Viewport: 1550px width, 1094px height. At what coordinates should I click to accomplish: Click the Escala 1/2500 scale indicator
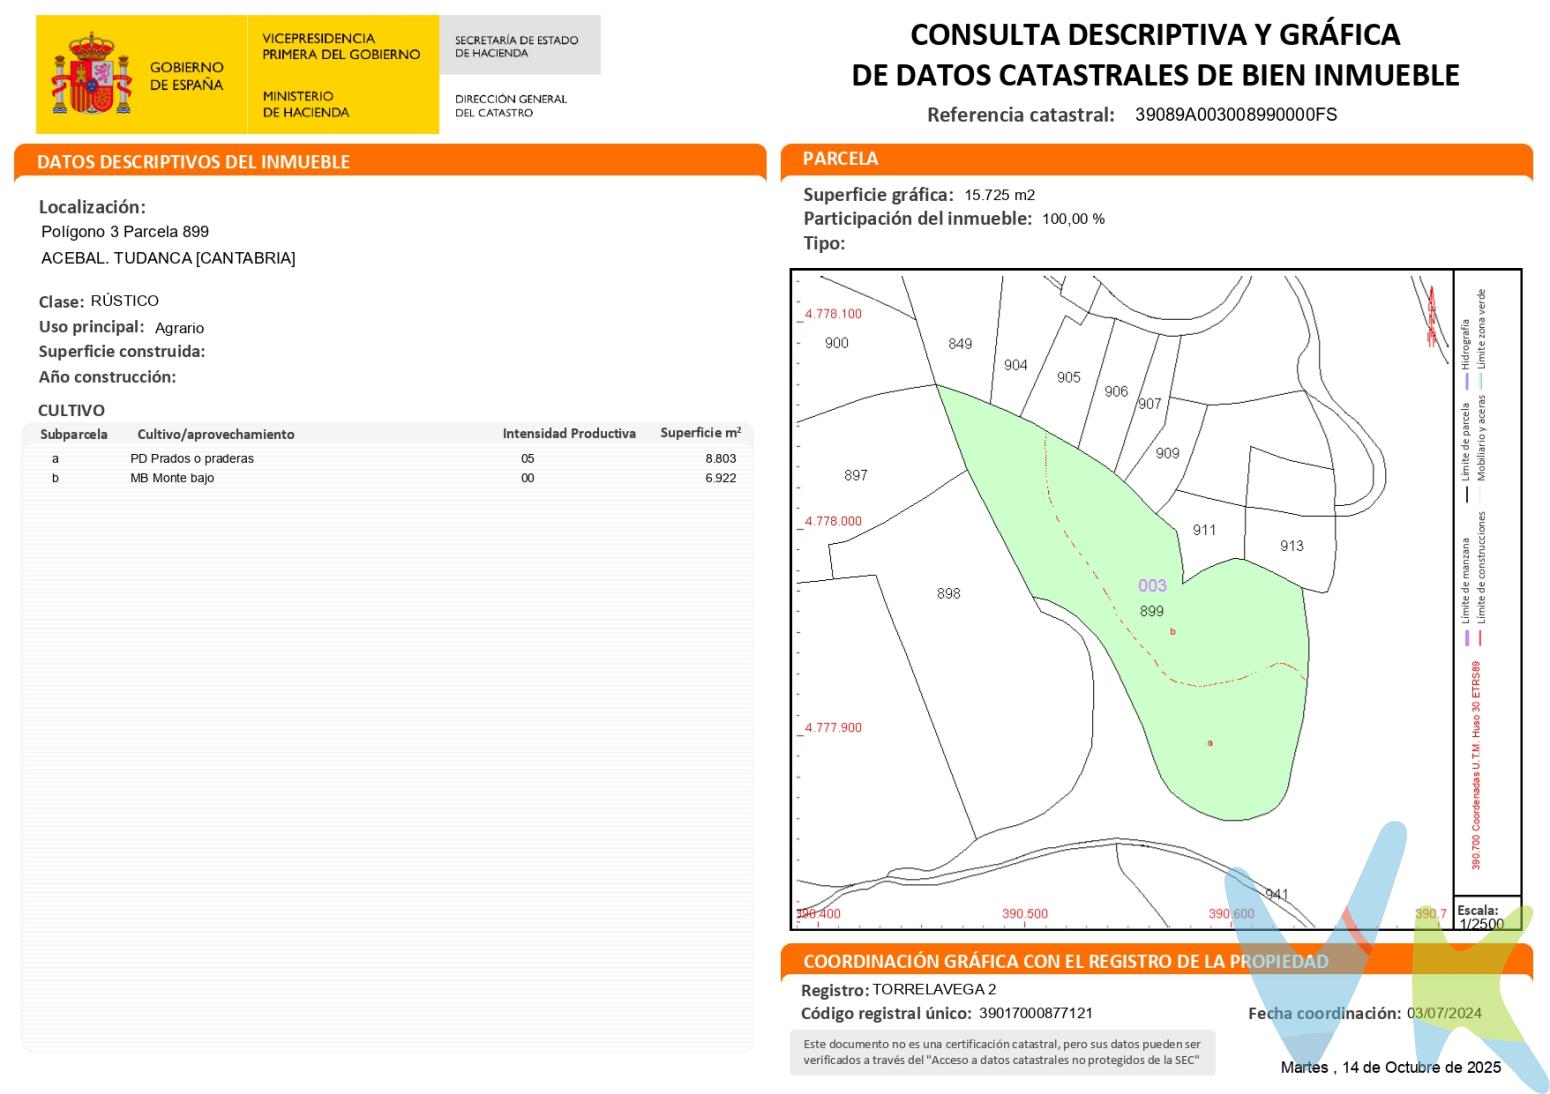pos(1480,917)
